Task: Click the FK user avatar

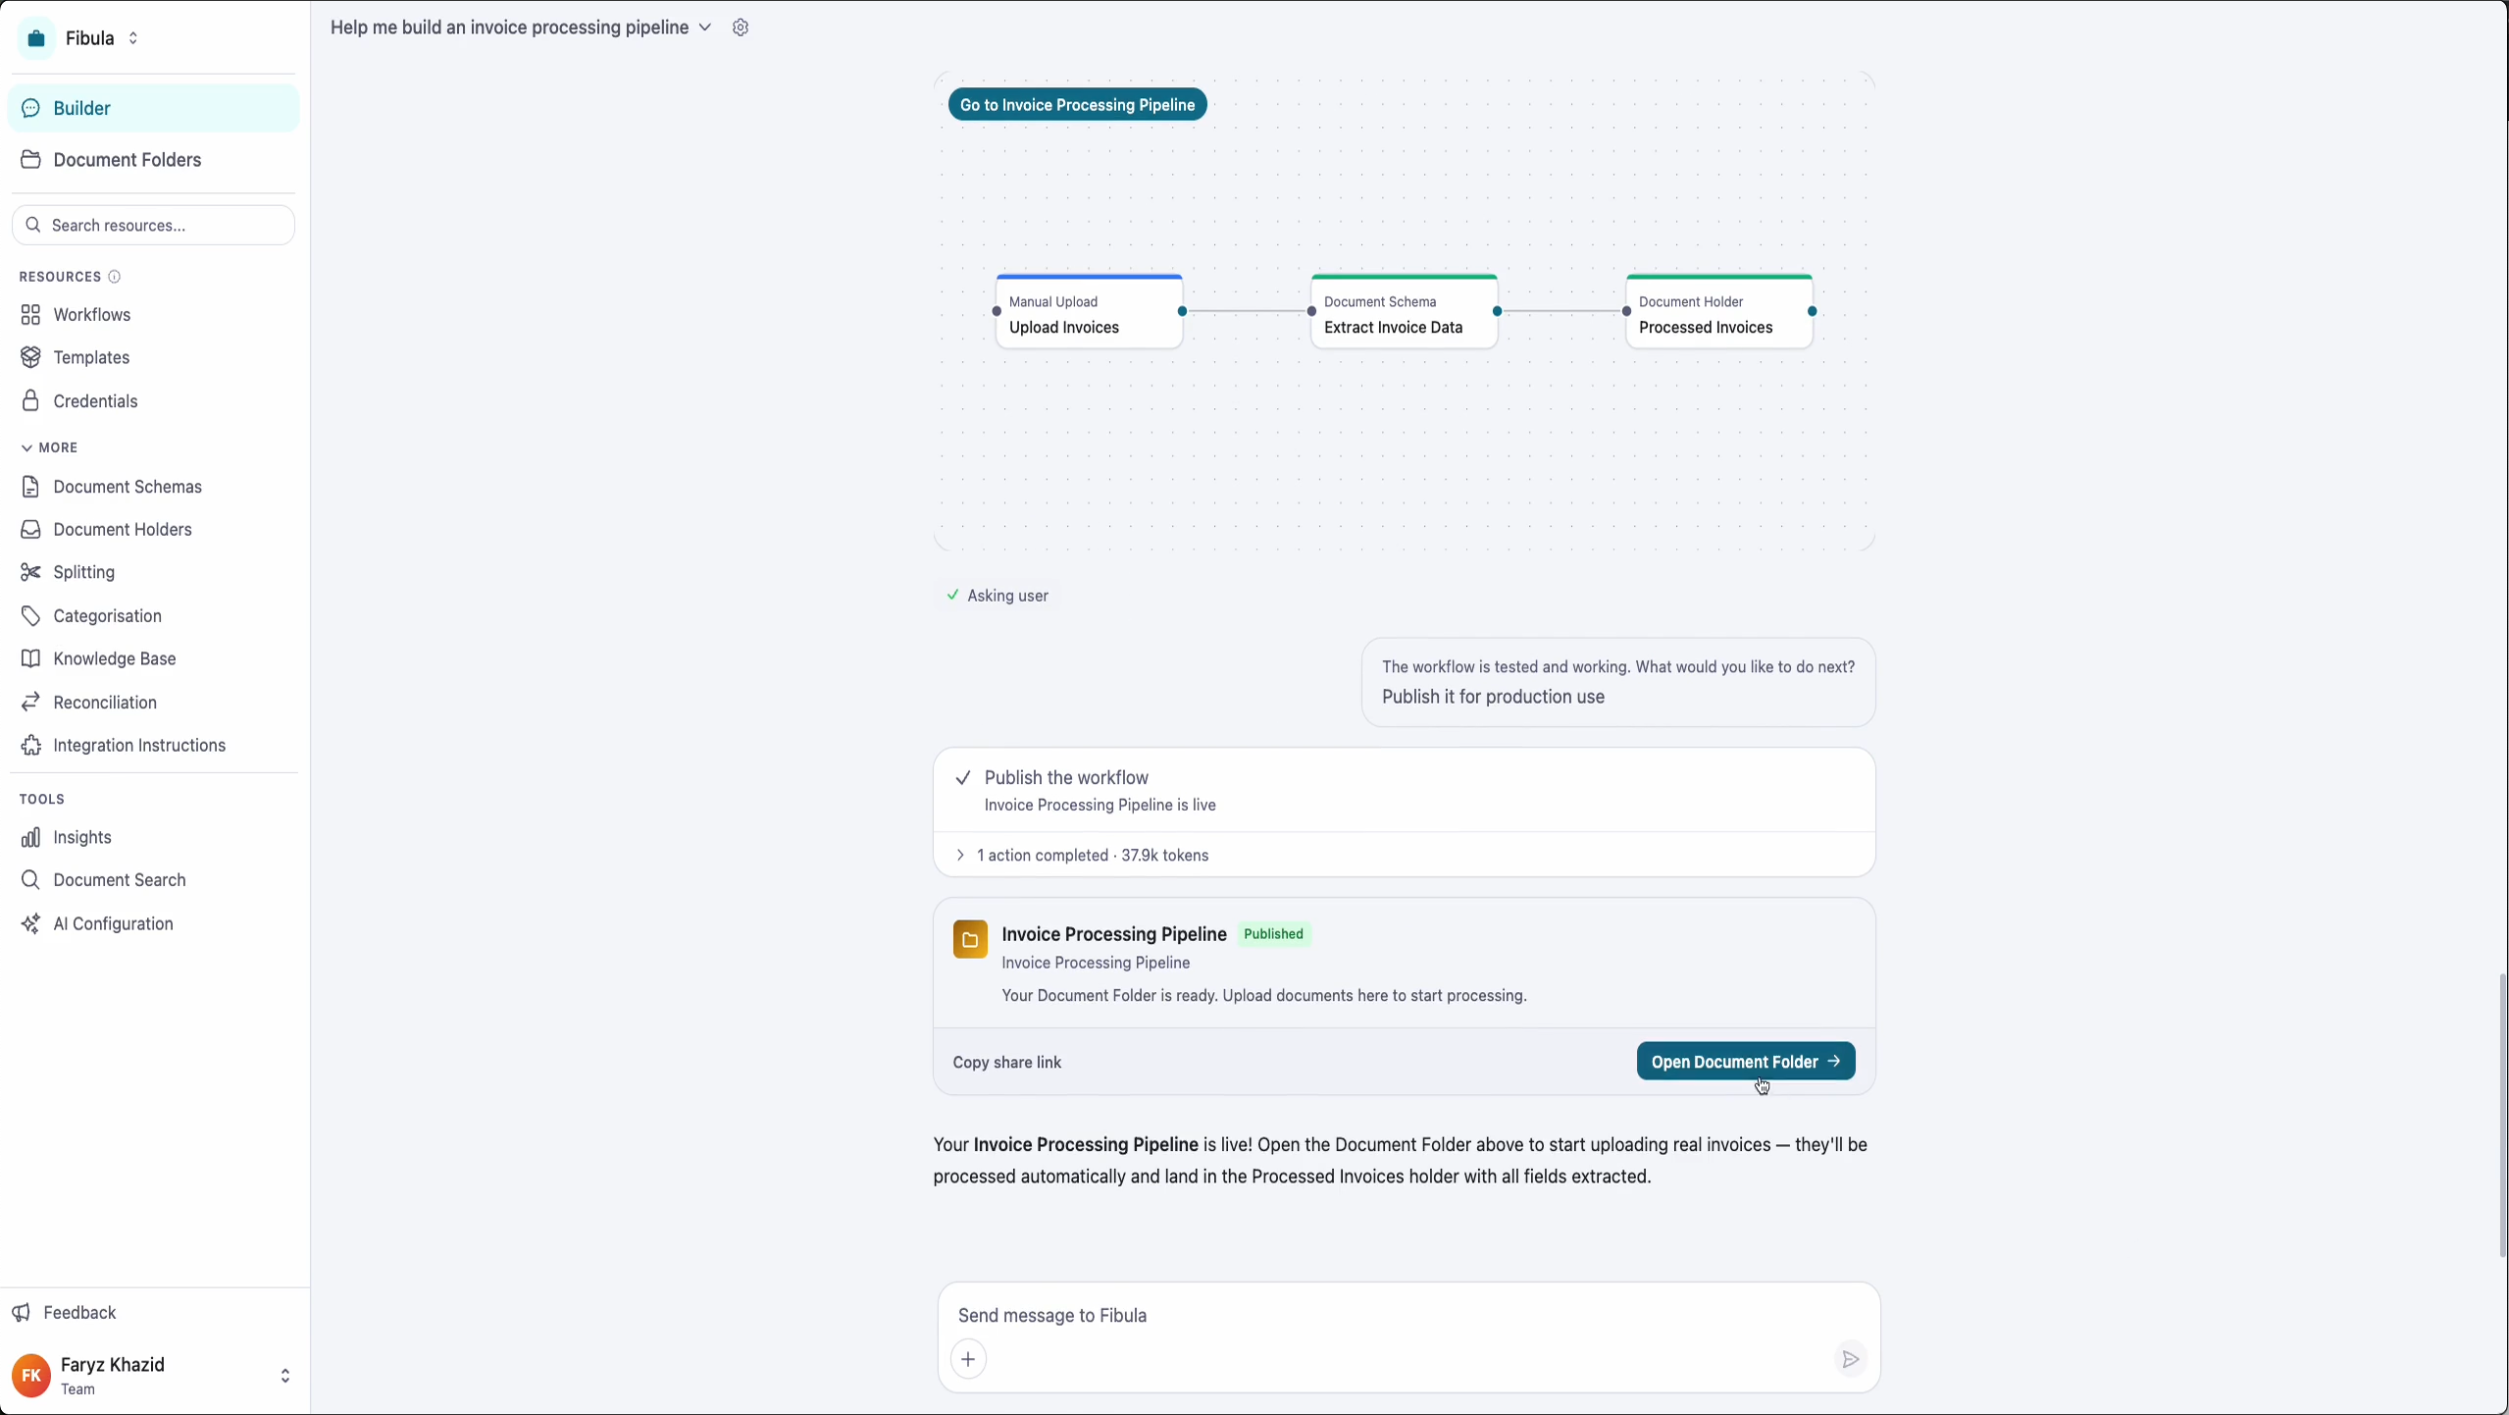Action: [31, 1376]
